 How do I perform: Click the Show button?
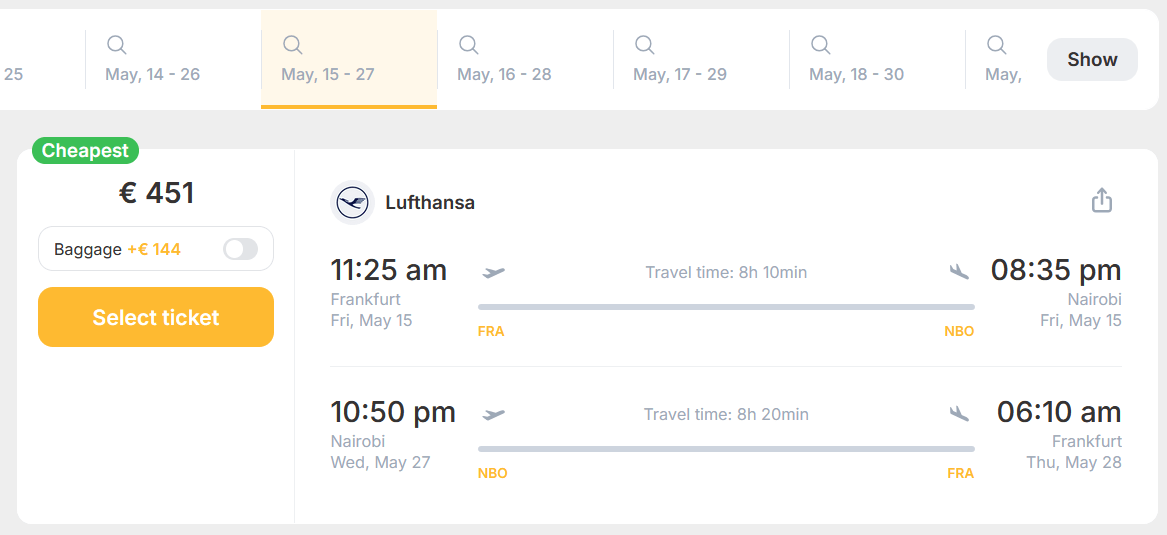tap(1092, 59)
